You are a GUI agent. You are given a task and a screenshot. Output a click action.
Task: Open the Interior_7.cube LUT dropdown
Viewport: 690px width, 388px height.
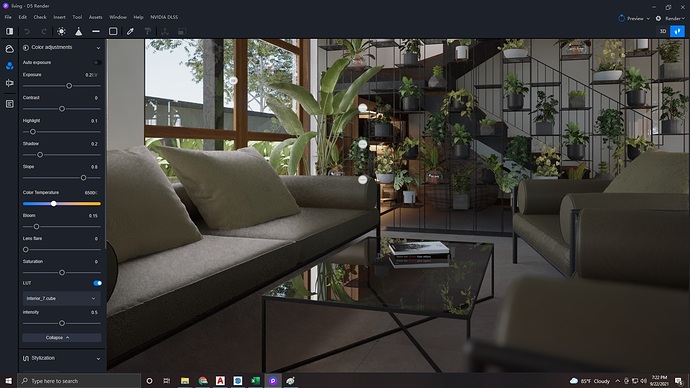pyautogui.click(x=61, y=298)
